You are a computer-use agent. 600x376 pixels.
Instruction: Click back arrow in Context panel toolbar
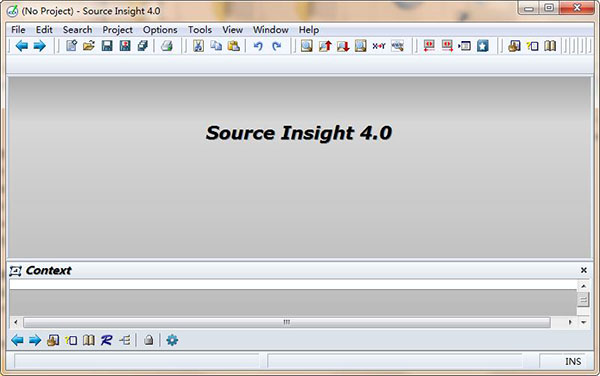point(17,340)
